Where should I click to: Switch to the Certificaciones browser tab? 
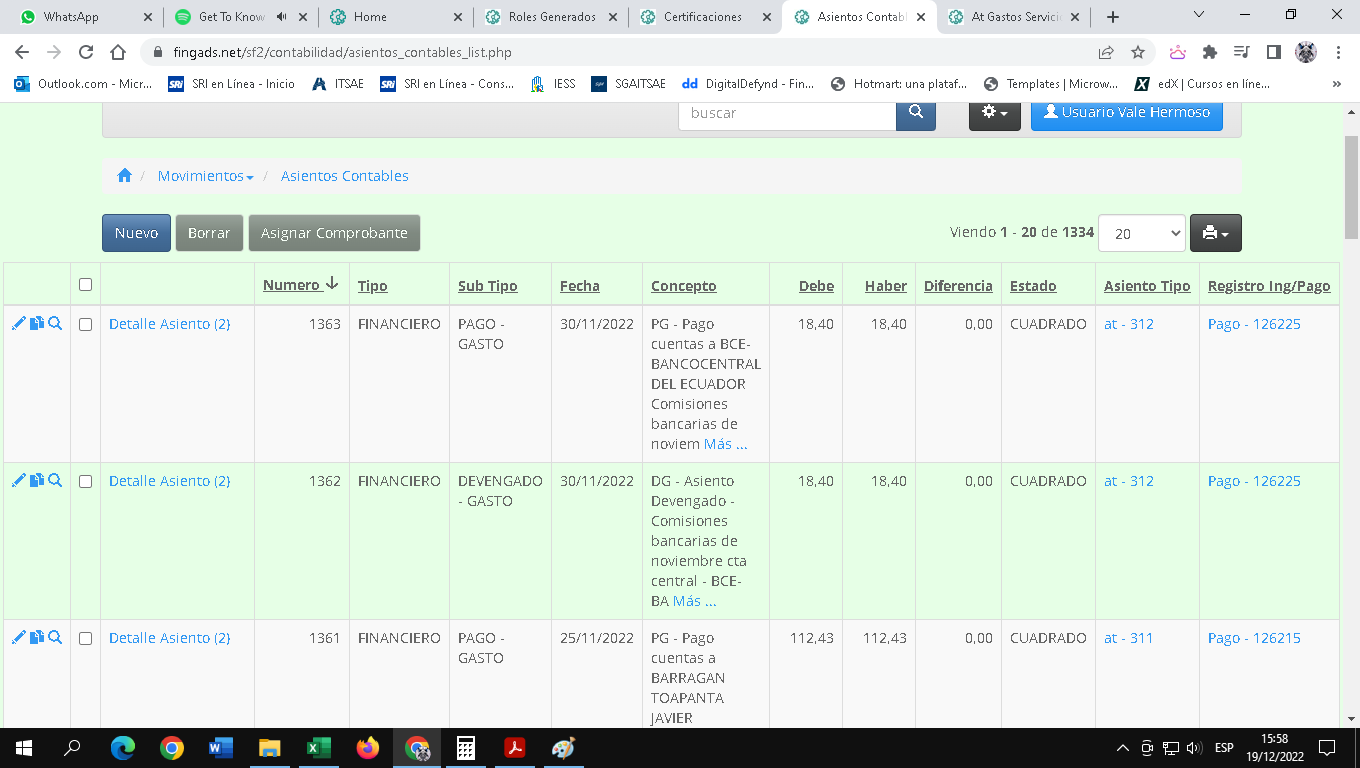click(x=704, y=17)
